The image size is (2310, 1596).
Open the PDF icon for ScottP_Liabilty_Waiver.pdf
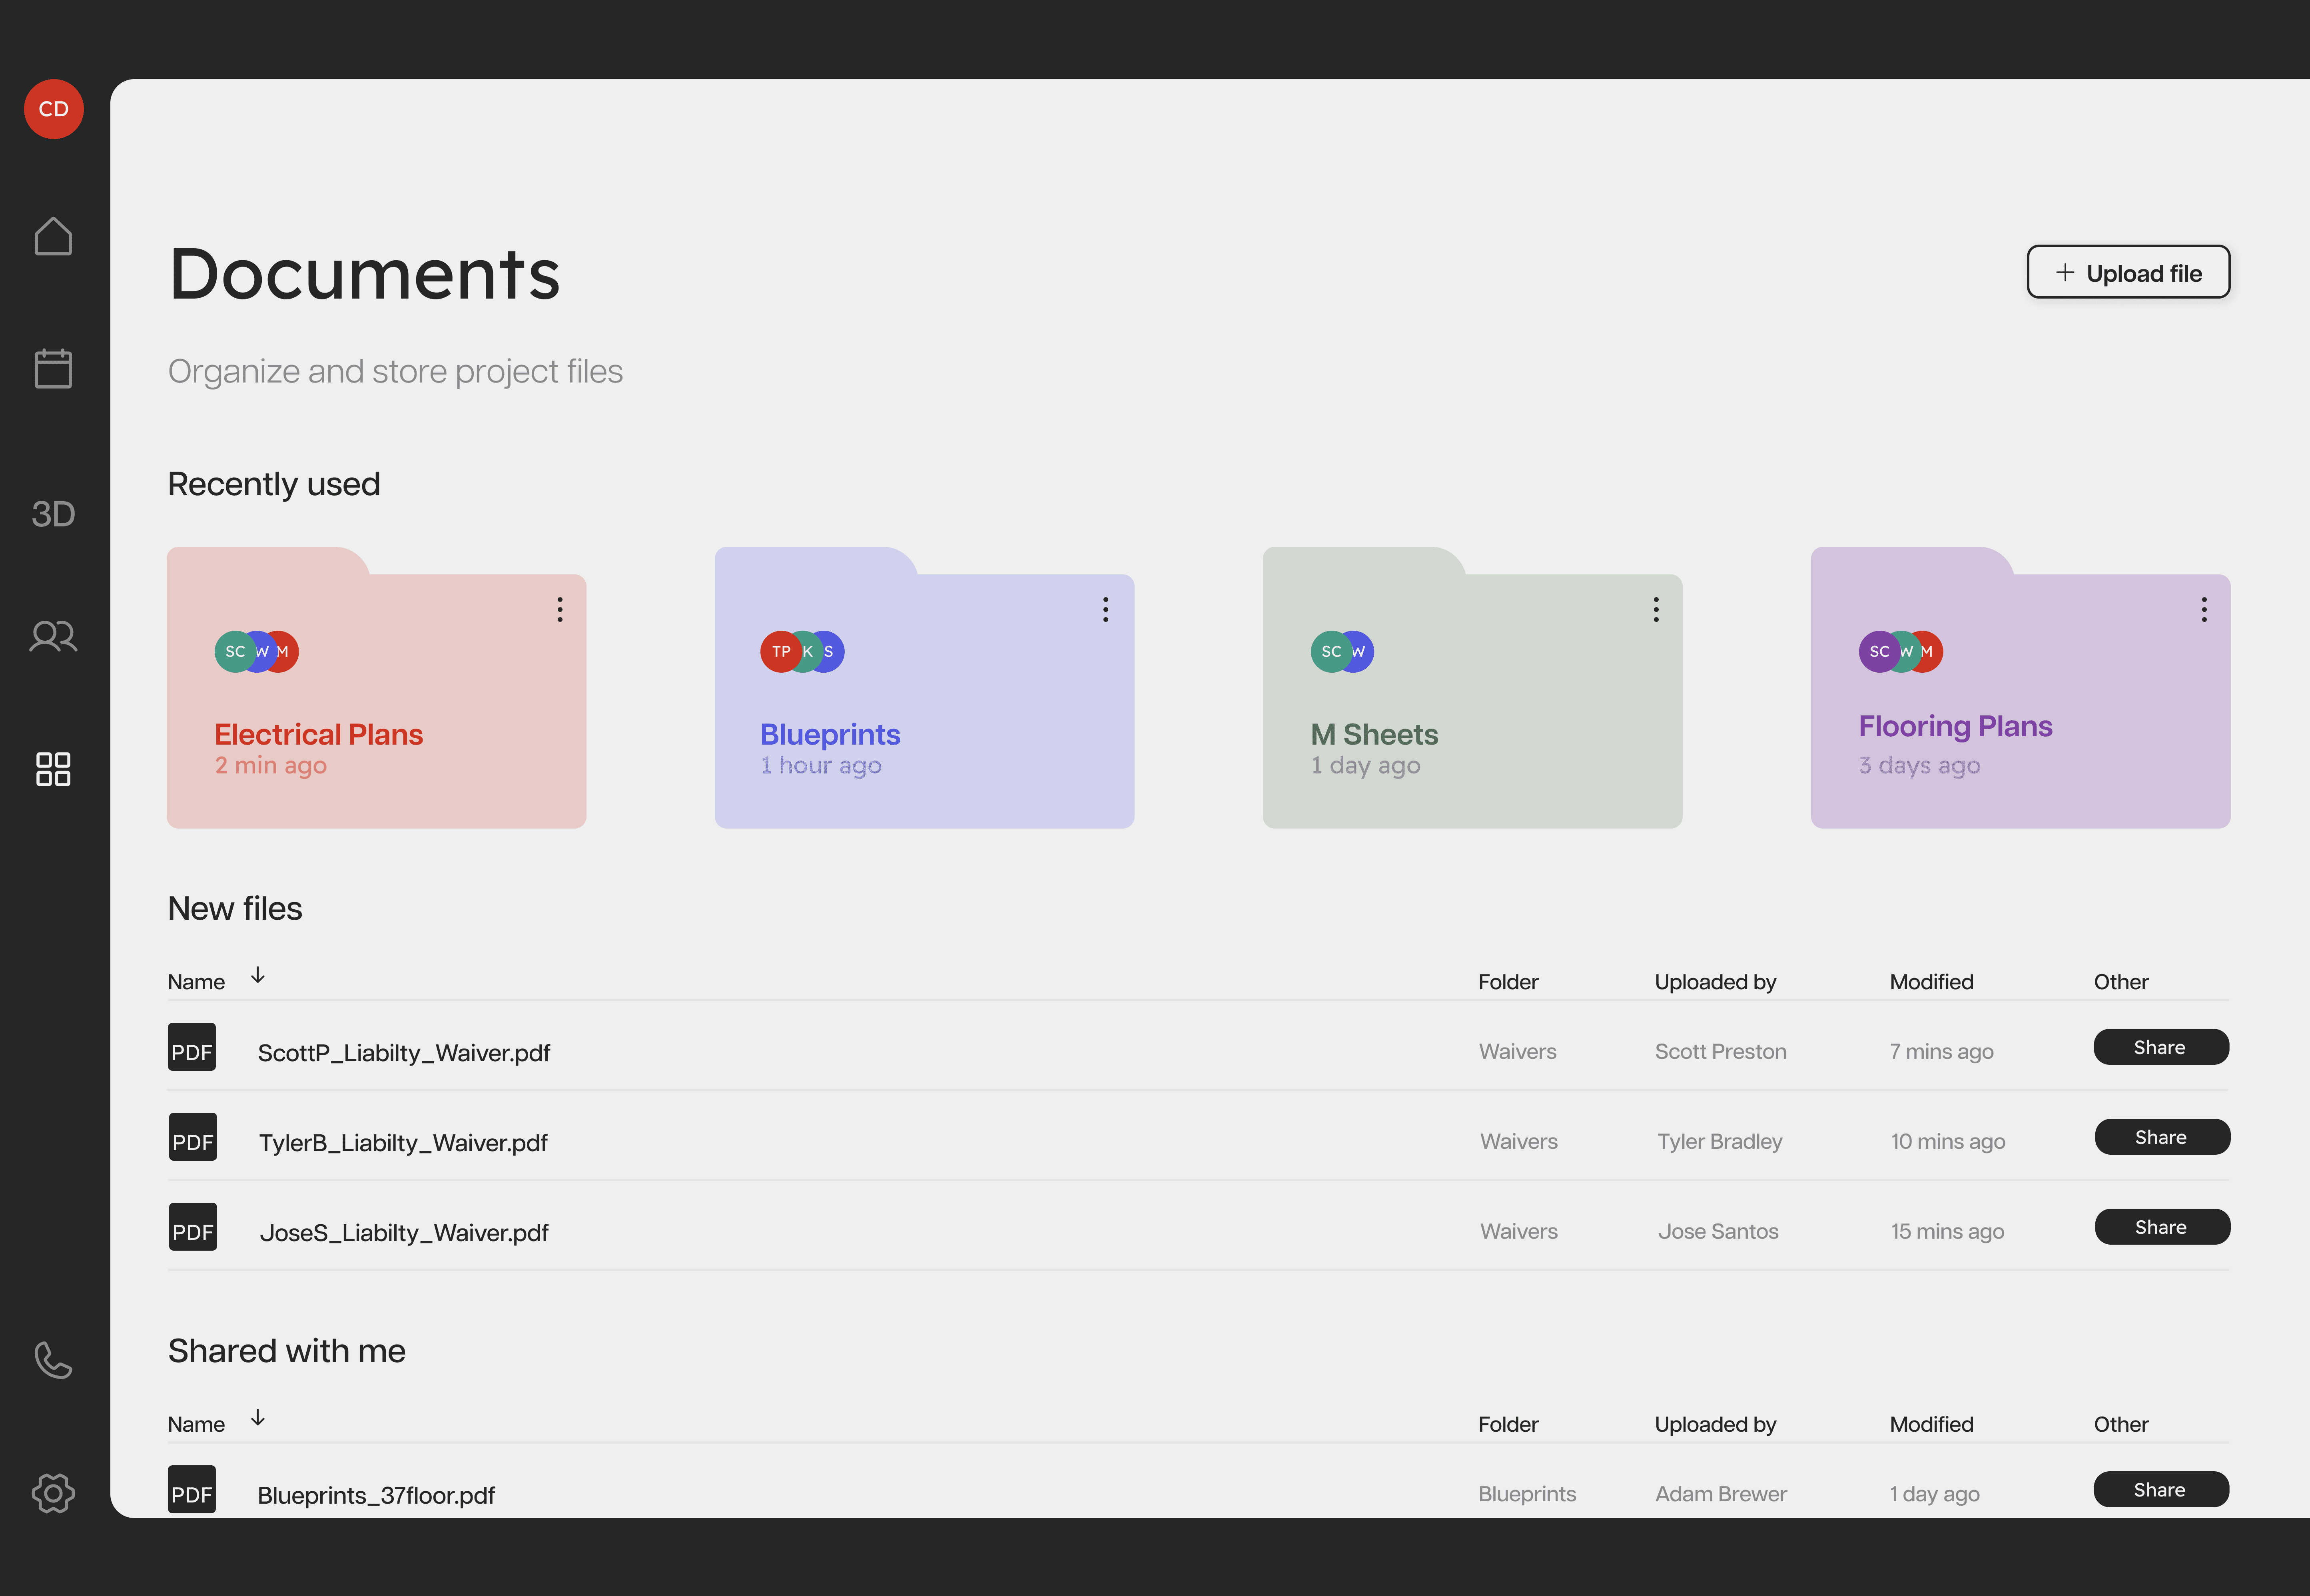click(x=192, y=1047)
